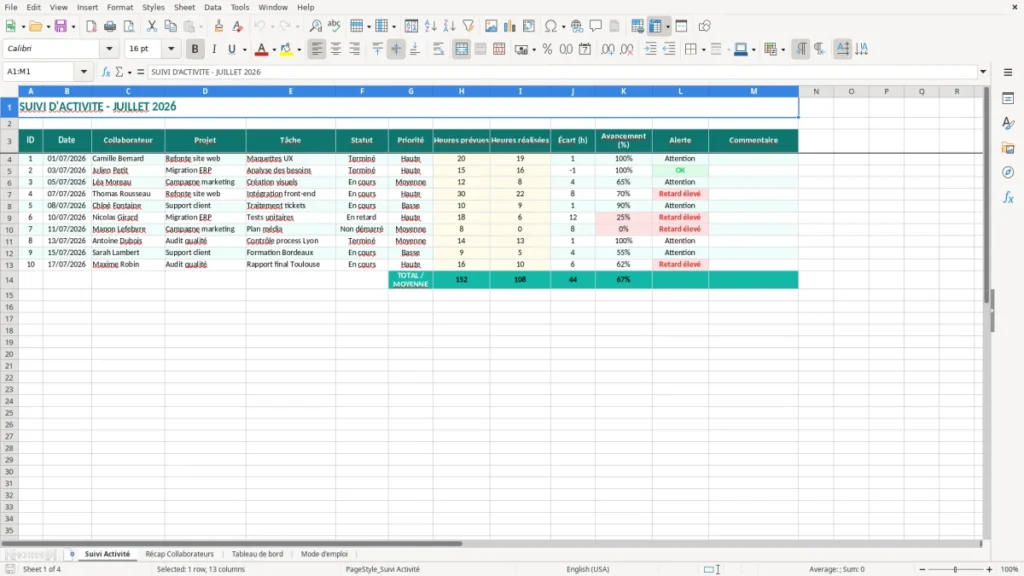Open the Font Name dropdown
Image resolution: width=1024 pixels, height=576 pixels.
tap(109, 49)
